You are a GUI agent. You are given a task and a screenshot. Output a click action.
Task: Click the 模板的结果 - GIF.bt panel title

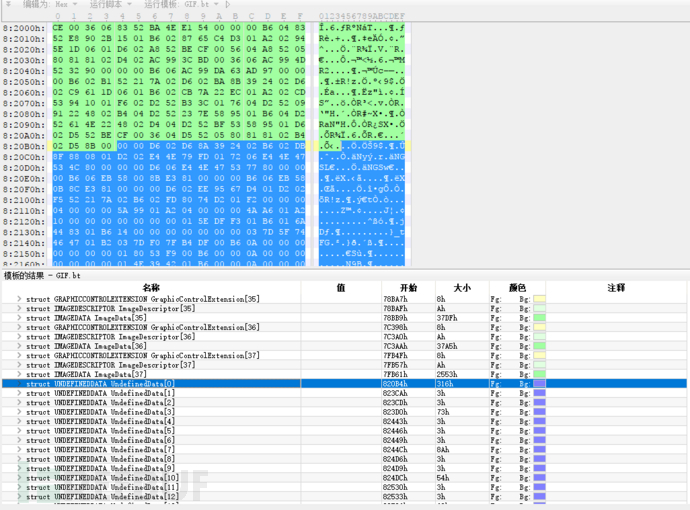pyautogui.click(x=42, y=275)
